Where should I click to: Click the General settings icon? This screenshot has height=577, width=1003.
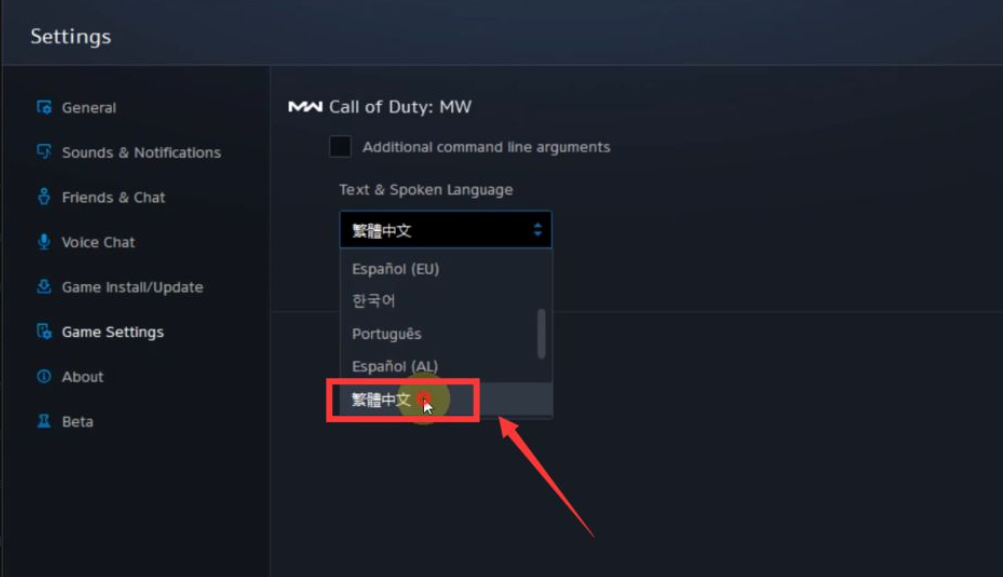click(x=43, y=107)
